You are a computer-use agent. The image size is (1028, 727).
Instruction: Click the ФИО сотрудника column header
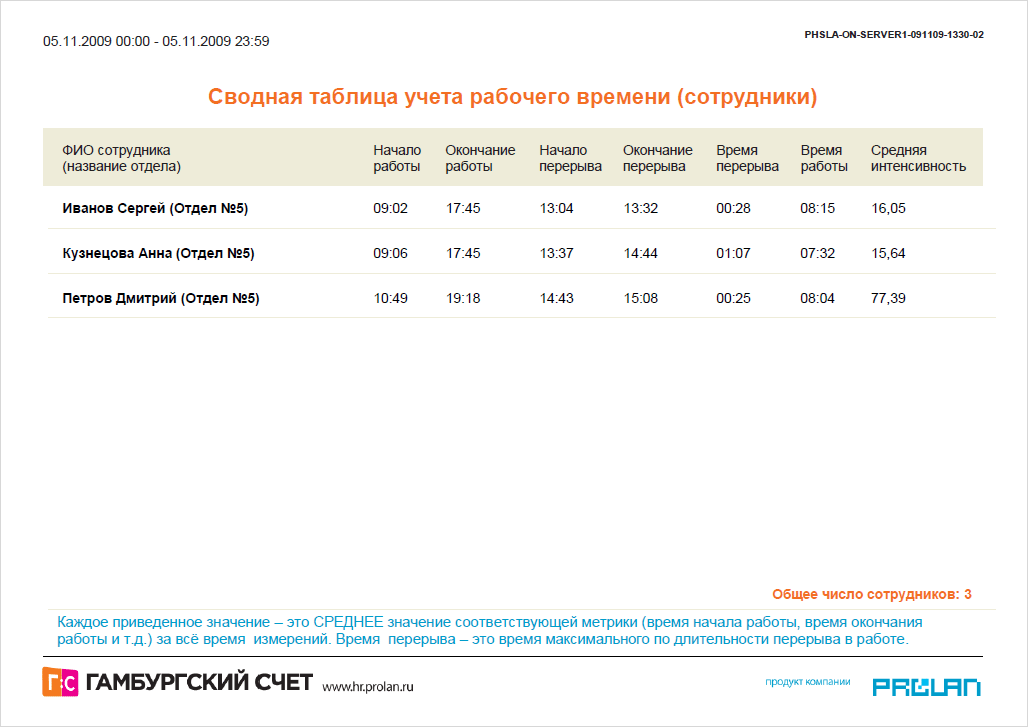(x=121, y=158)
